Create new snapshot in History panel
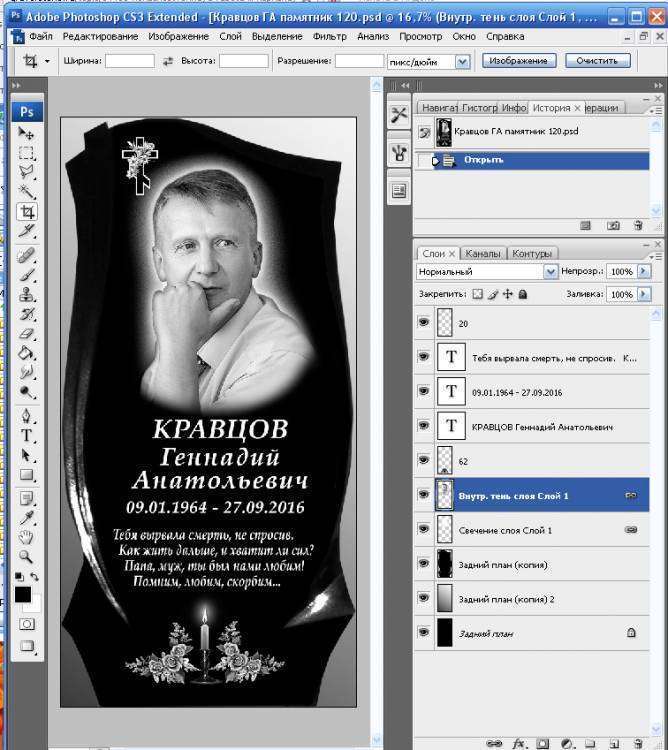 coord(613,226)
